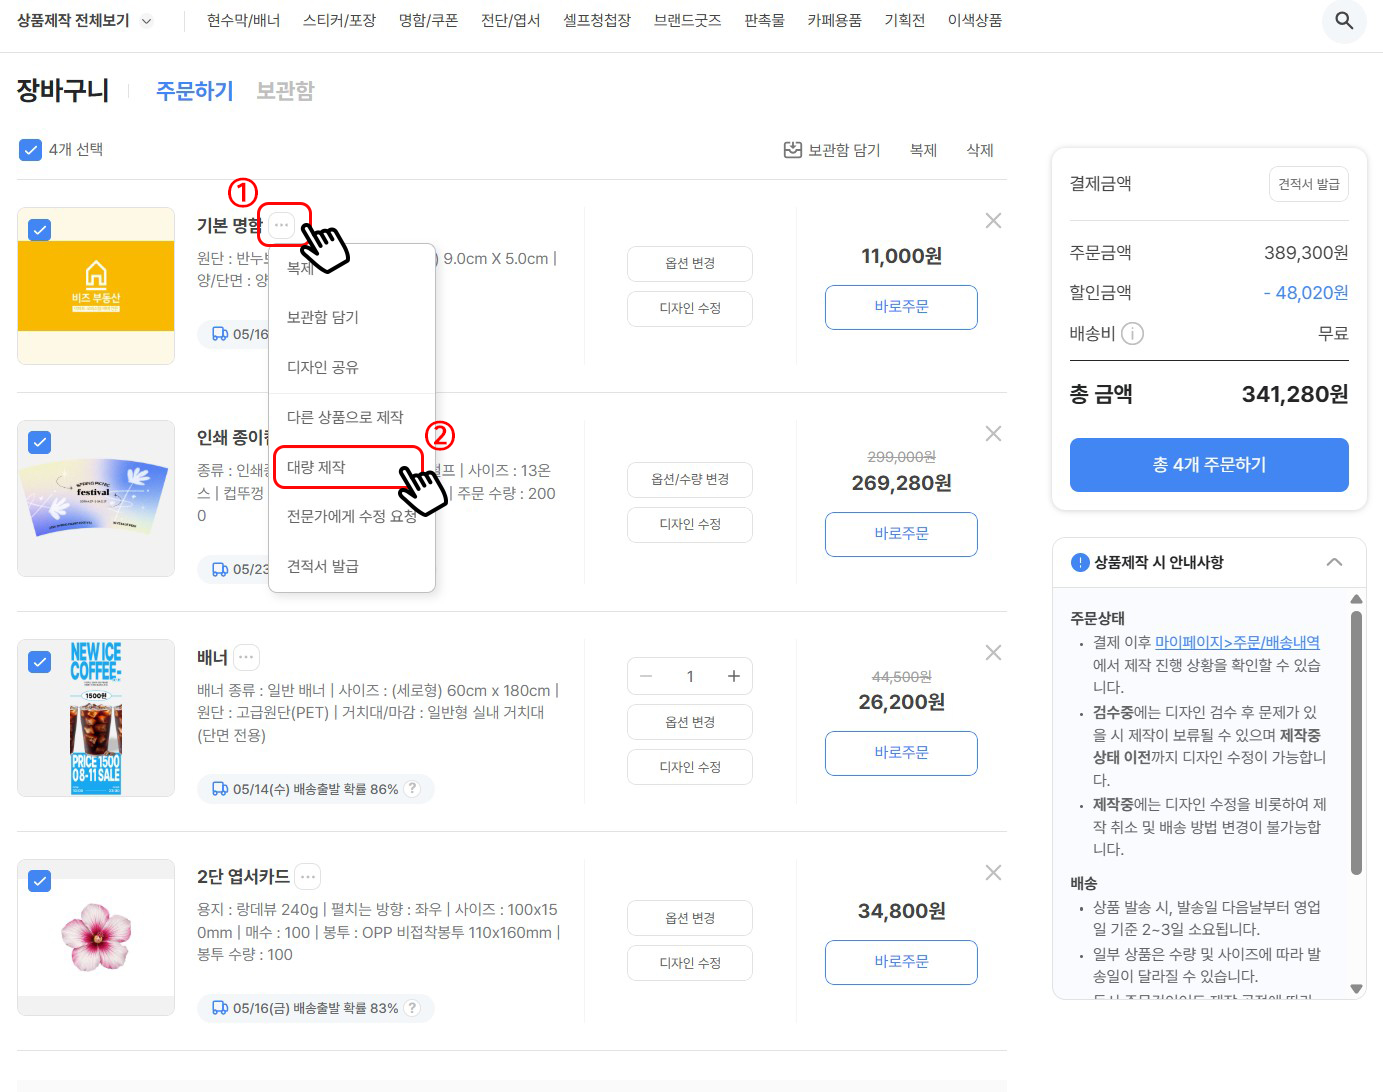The image size is (1383, 1092).
Task: Increase the 배너 quantity with the plus stepper
Action: (732, 676)
